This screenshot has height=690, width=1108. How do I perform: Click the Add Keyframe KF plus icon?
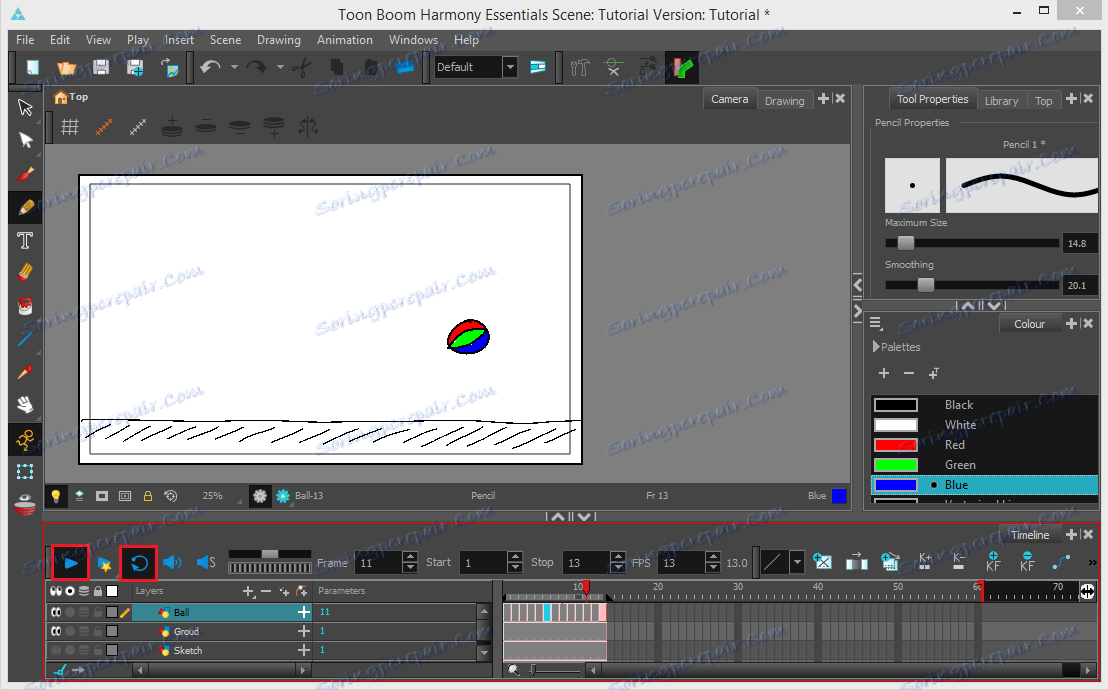point(993,562)
